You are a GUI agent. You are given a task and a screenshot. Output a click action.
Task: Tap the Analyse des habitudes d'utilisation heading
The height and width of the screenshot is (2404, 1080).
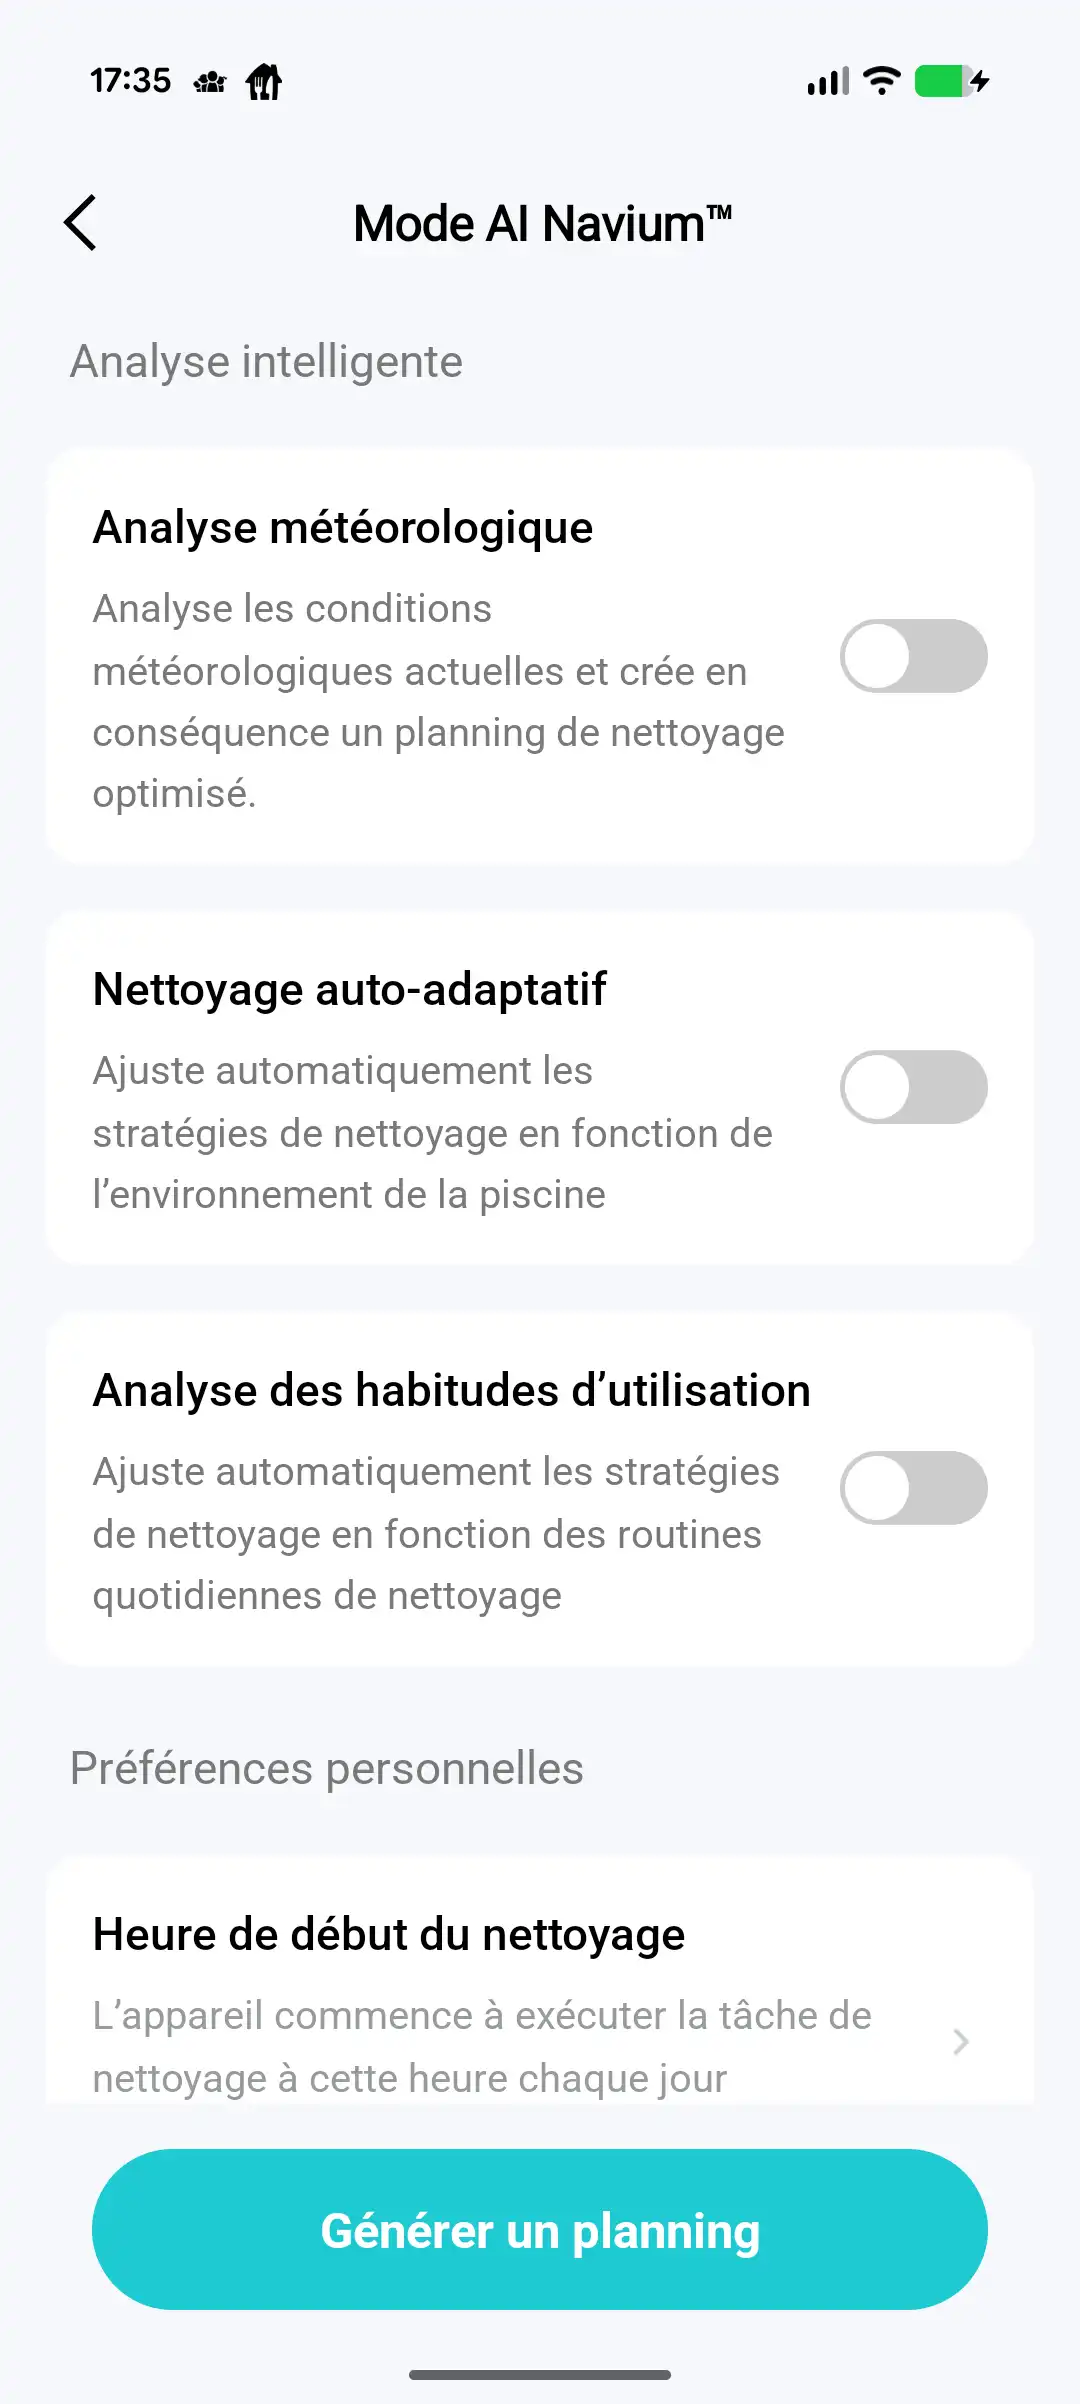[x=452, y=1391]
